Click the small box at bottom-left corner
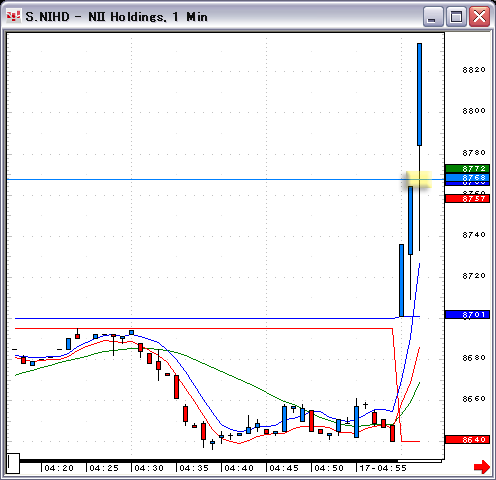496x480 pixels. pos(13,463)
